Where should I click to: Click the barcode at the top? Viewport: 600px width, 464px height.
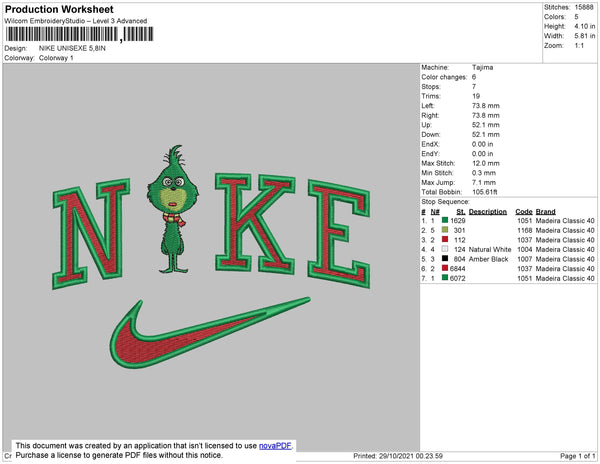(x=80, y=34)
